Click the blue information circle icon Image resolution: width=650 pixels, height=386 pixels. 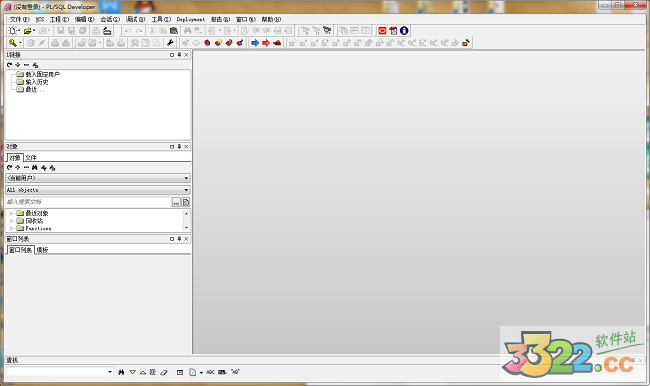(x=404, y=31)
